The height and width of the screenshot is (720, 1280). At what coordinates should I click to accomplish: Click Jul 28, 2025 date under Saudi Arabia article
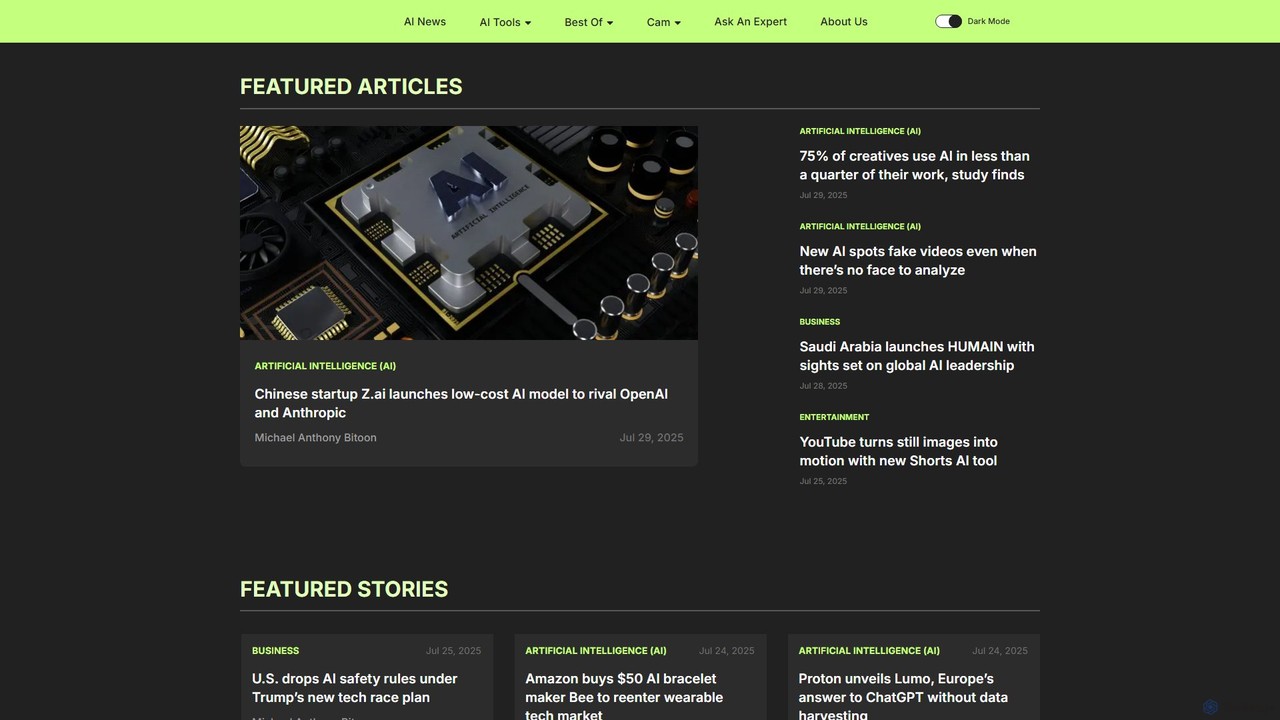(823, 386)
